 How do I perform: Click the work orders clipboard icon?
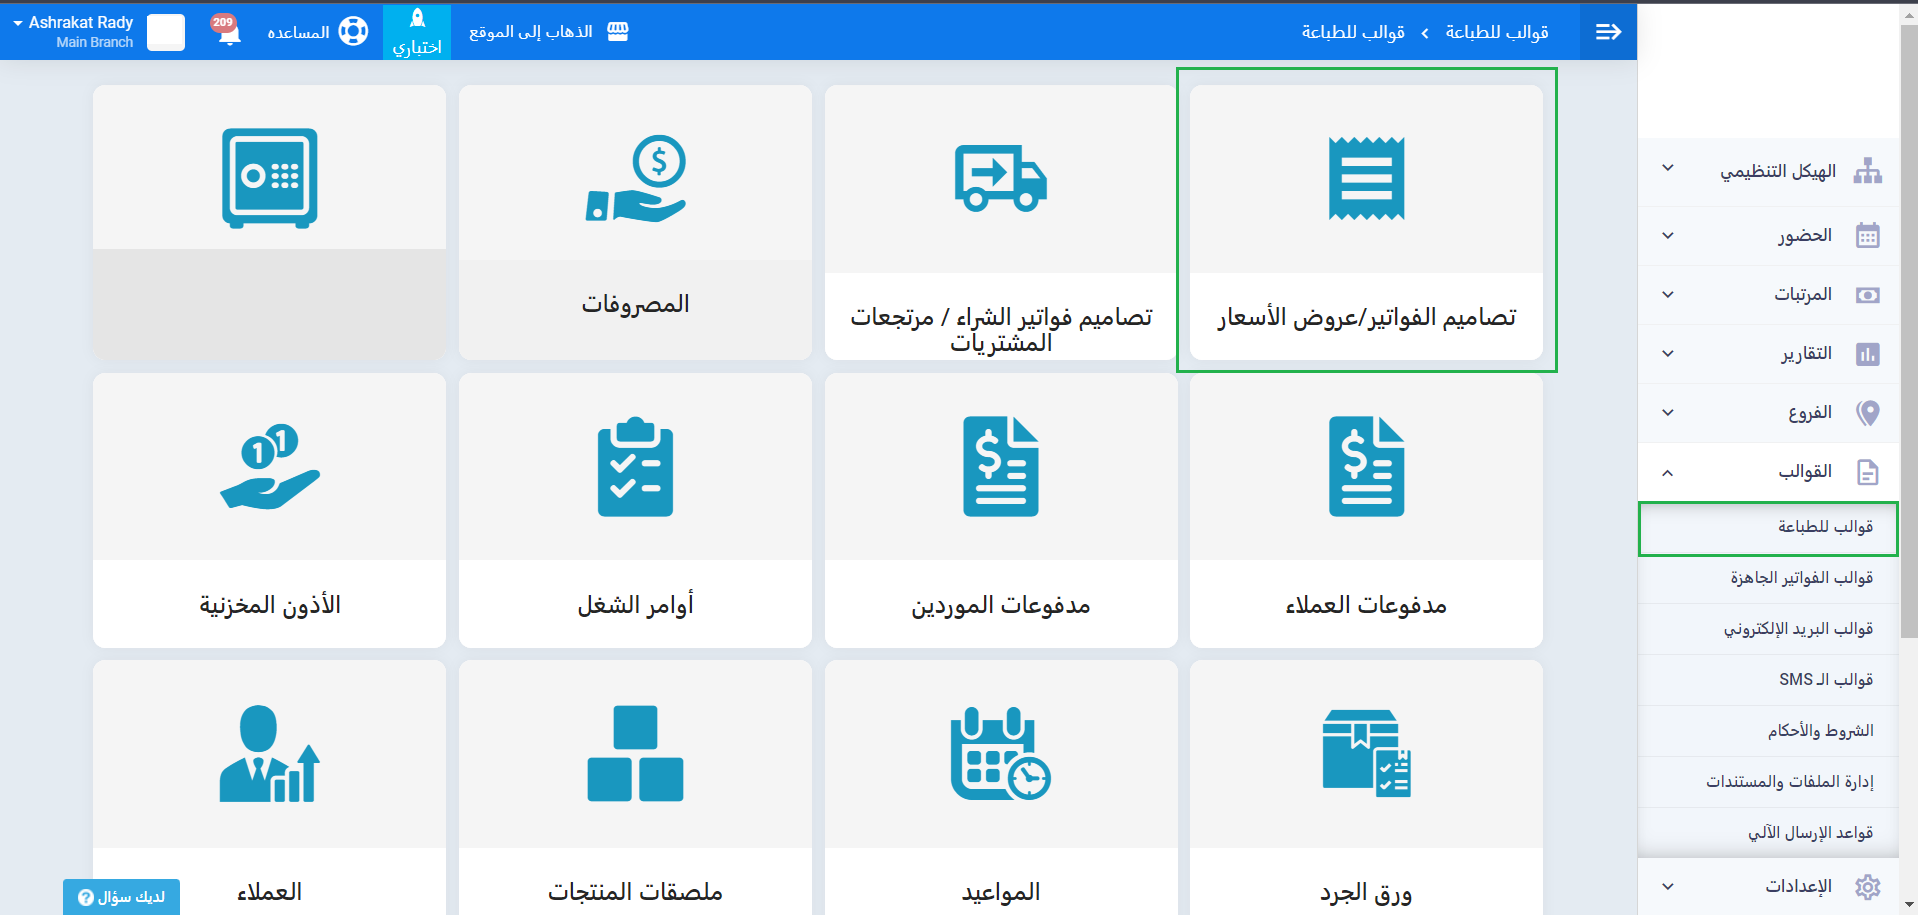pyautogui.click(x=635, y=467)
